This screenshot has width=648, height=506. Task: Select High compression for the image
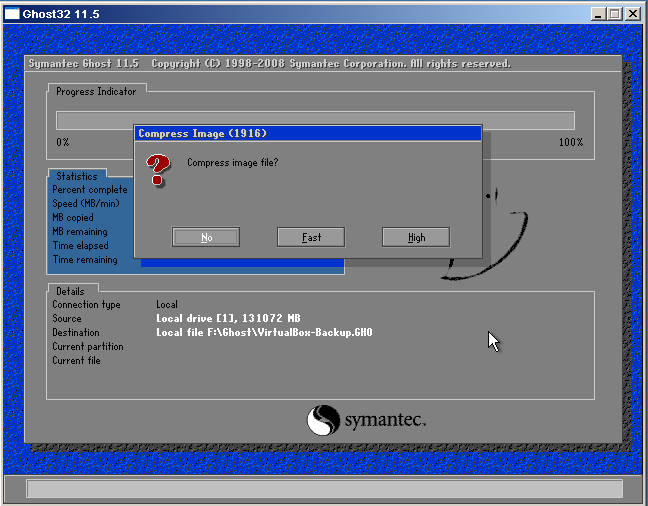(x=416, y=237)
